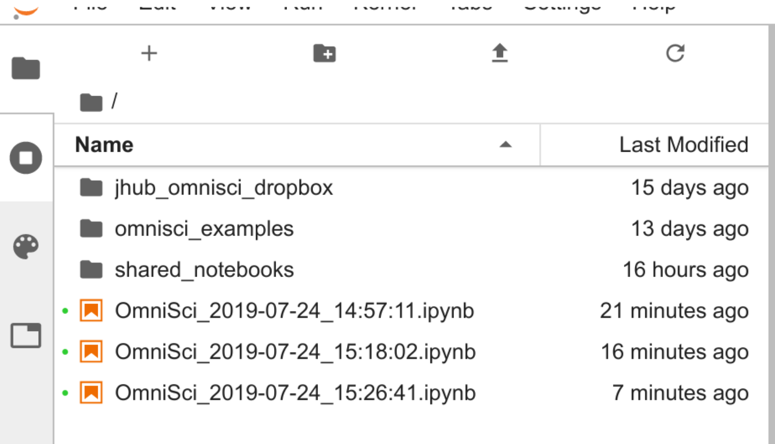Screen dimensions: 775x444
Task: Show running terminals and kernels panel
Action: point(26,158)
